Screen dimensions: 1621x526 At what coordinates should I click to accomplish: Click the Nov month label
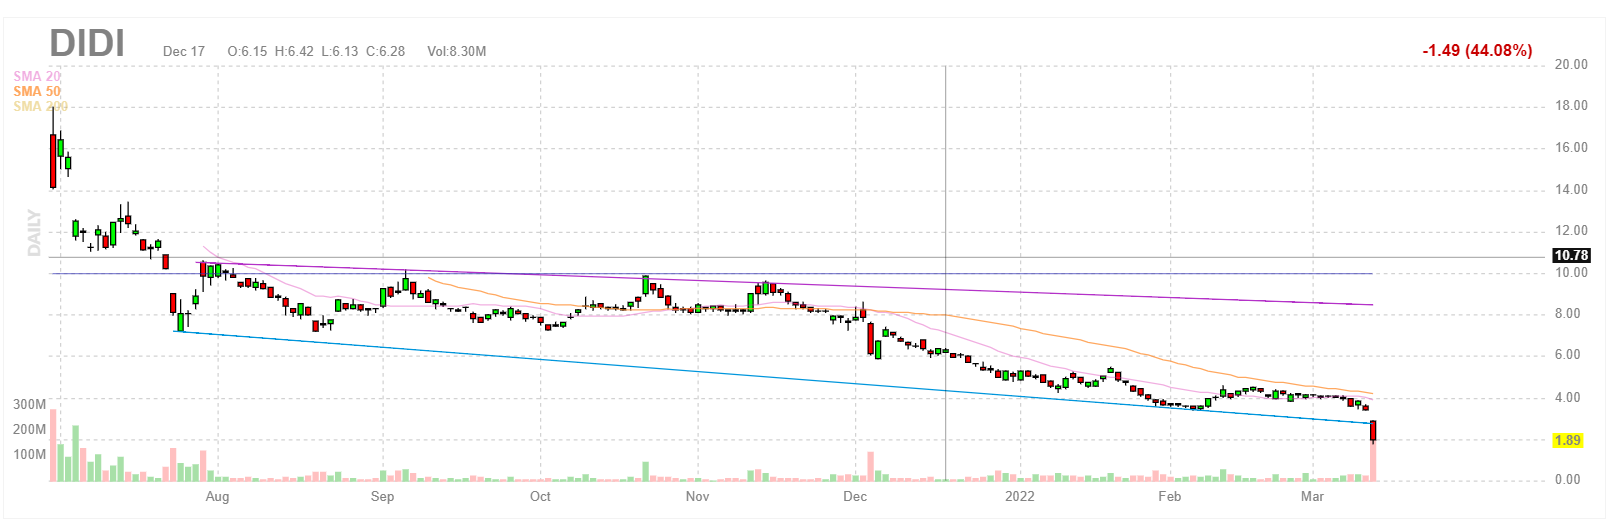point(697,496)
